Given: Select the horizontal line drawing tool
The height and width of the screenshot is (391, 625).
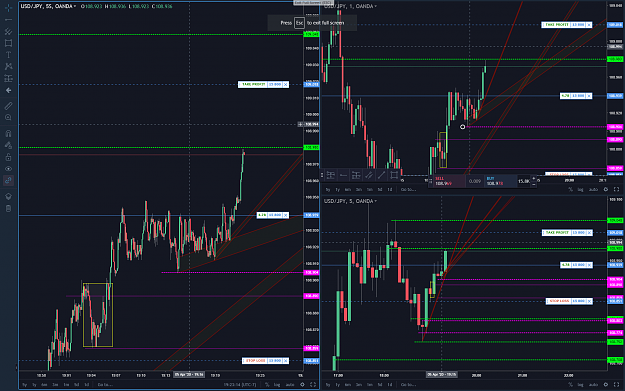Looking at the screenshot, I should [x=8, y=20].
